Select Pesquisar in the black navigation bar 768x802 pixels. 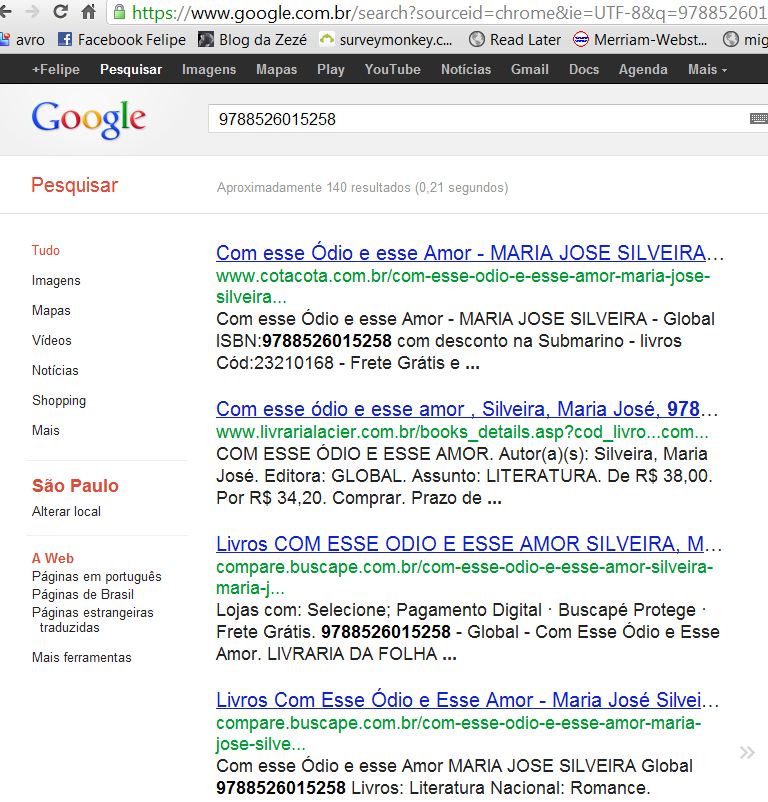(131, 69)
